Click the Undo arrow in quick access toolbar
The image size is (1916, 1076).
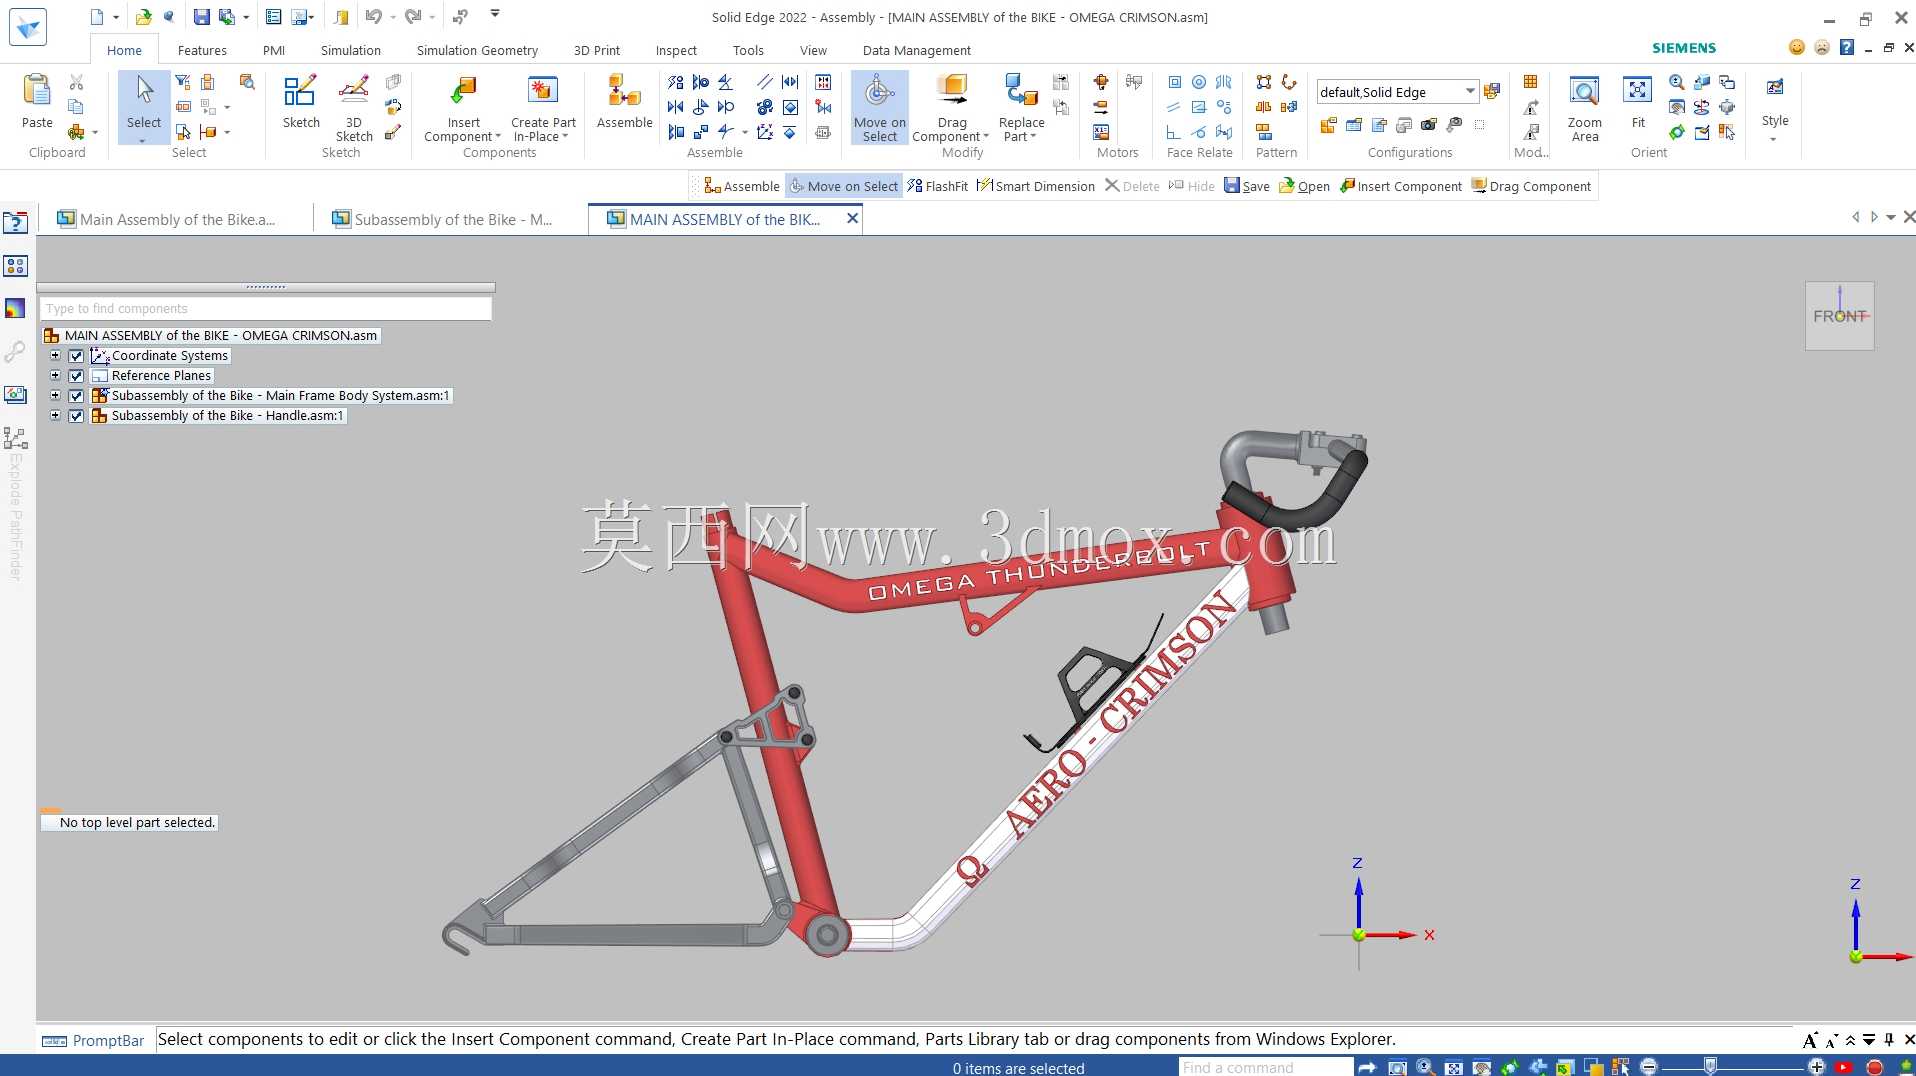point(374,17)
